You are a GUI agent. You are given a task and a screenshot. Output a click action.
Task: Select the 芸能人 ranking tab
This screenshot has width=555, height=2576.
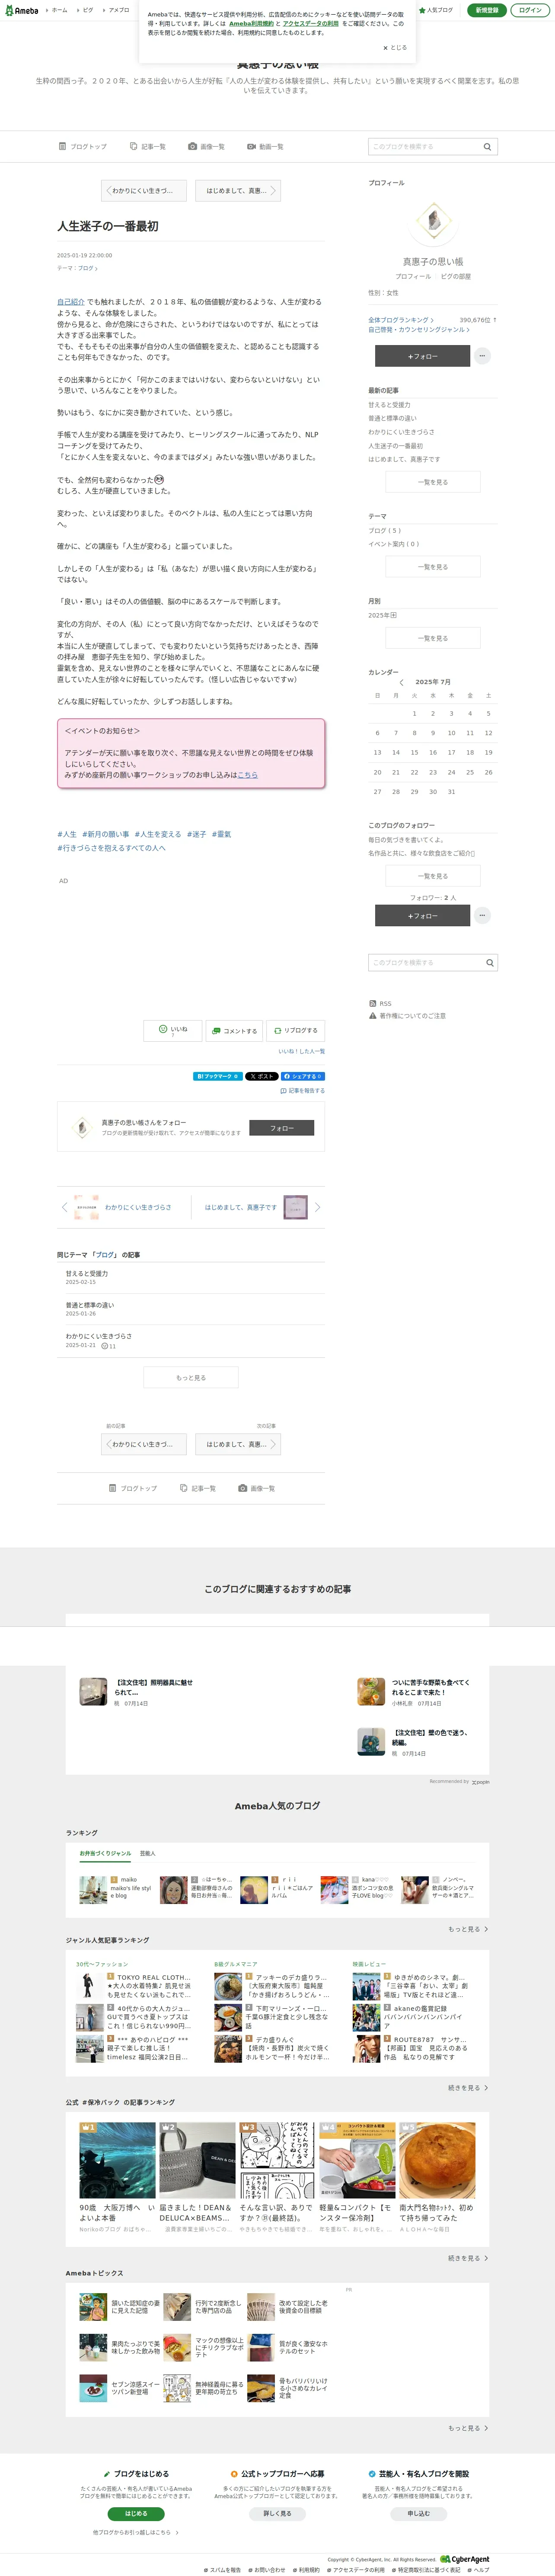click(147, 1853)
